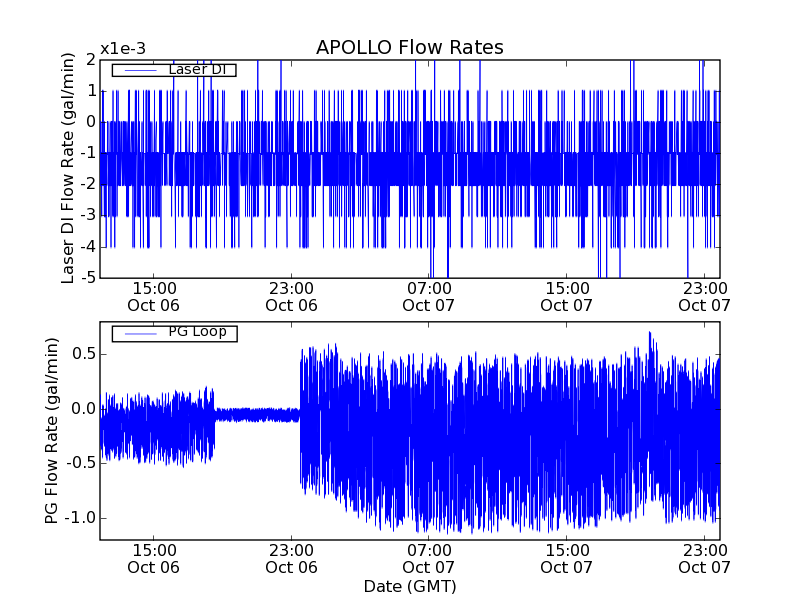Click the 0.5 y-axis tick on lower plot
The width and height of the screenshot is (800, 600).
pyautogui.click(x=82, y=354)
